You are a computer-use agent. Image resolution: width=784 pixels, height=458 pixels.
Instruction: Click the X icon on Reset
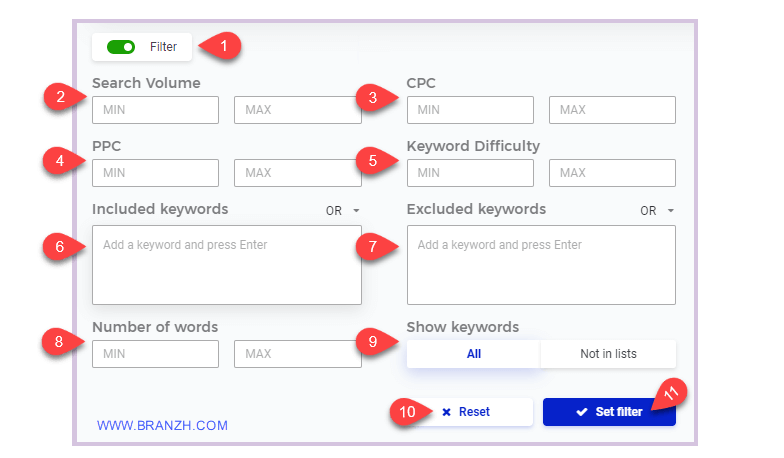click(x=446, y=412)
